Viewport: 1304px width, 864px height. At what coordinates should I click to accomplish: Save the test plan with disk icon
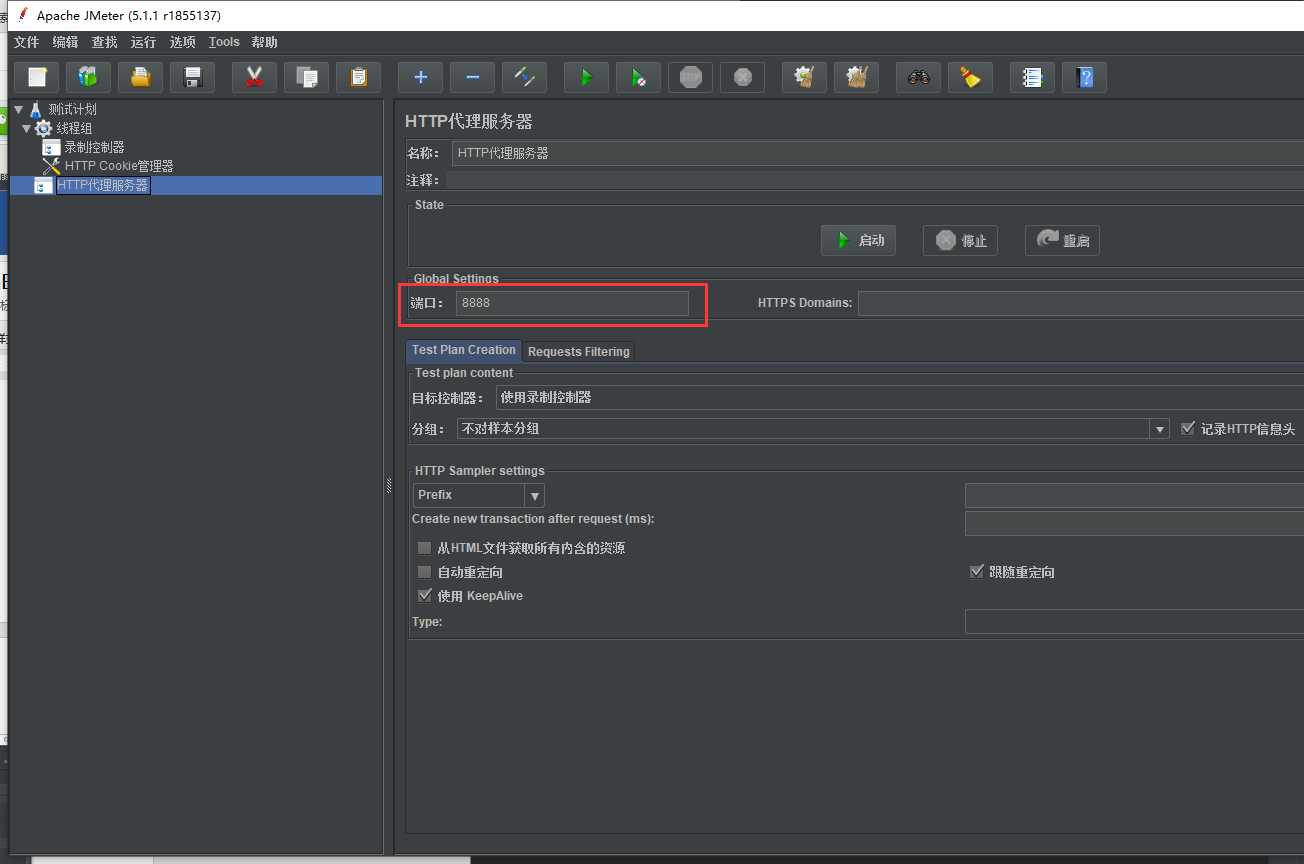193,77
